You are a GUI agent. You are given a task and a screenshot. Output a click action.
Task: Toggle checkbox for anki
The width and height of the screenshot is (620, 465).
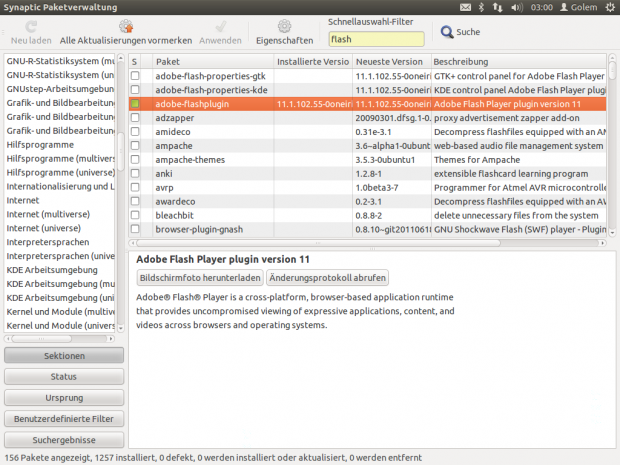[x=135, y=173]
